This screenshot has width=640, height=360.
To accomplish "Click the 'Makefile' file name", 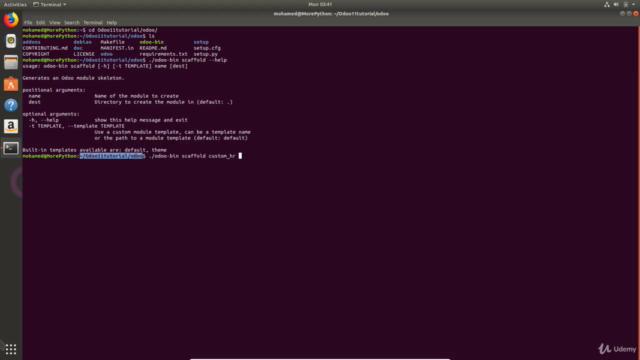I will point(113,42).
